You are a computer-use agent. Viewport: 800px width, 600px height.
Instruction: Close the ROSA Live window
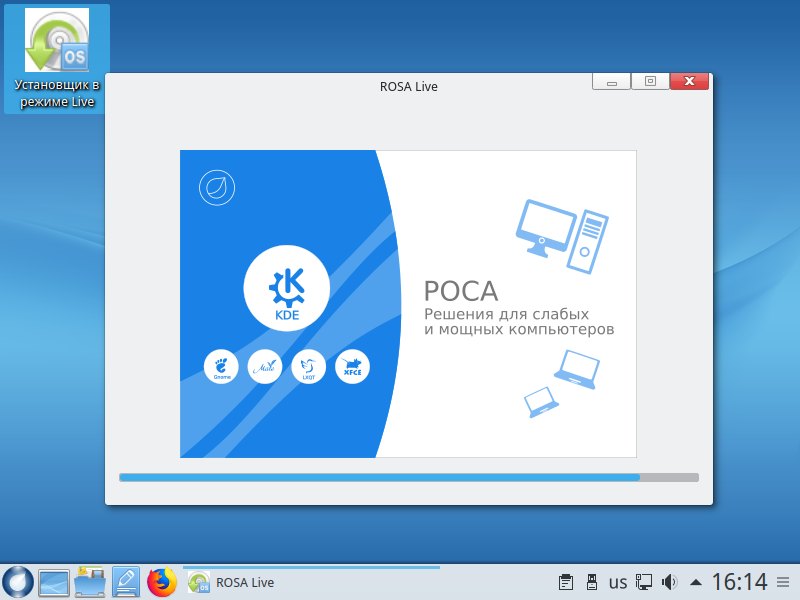[x=689, y=82]
